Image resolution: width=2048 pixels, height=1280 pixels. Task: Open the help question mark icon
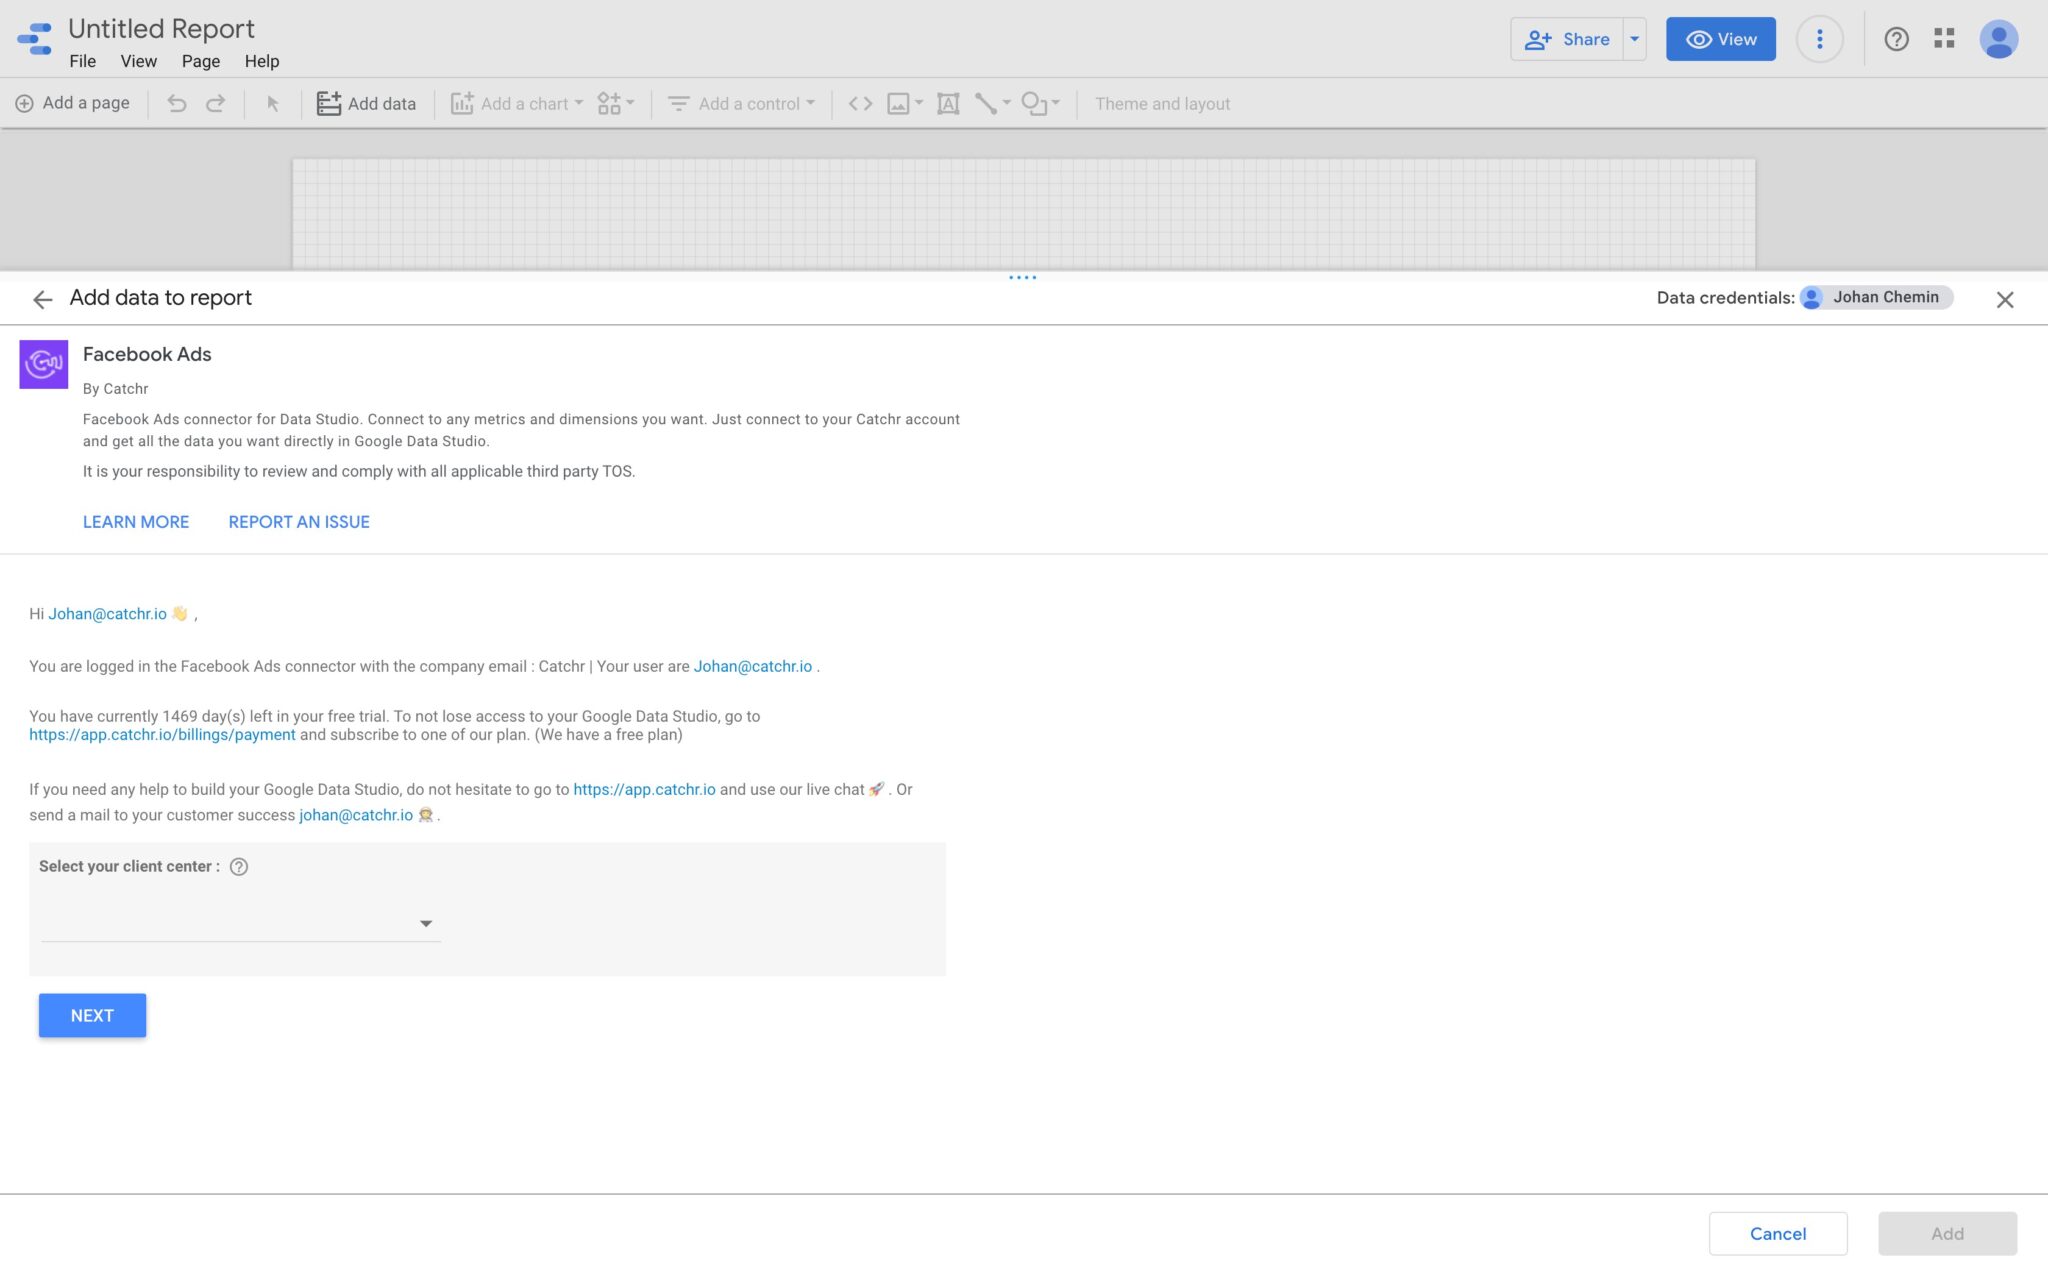click(1896, 39)
